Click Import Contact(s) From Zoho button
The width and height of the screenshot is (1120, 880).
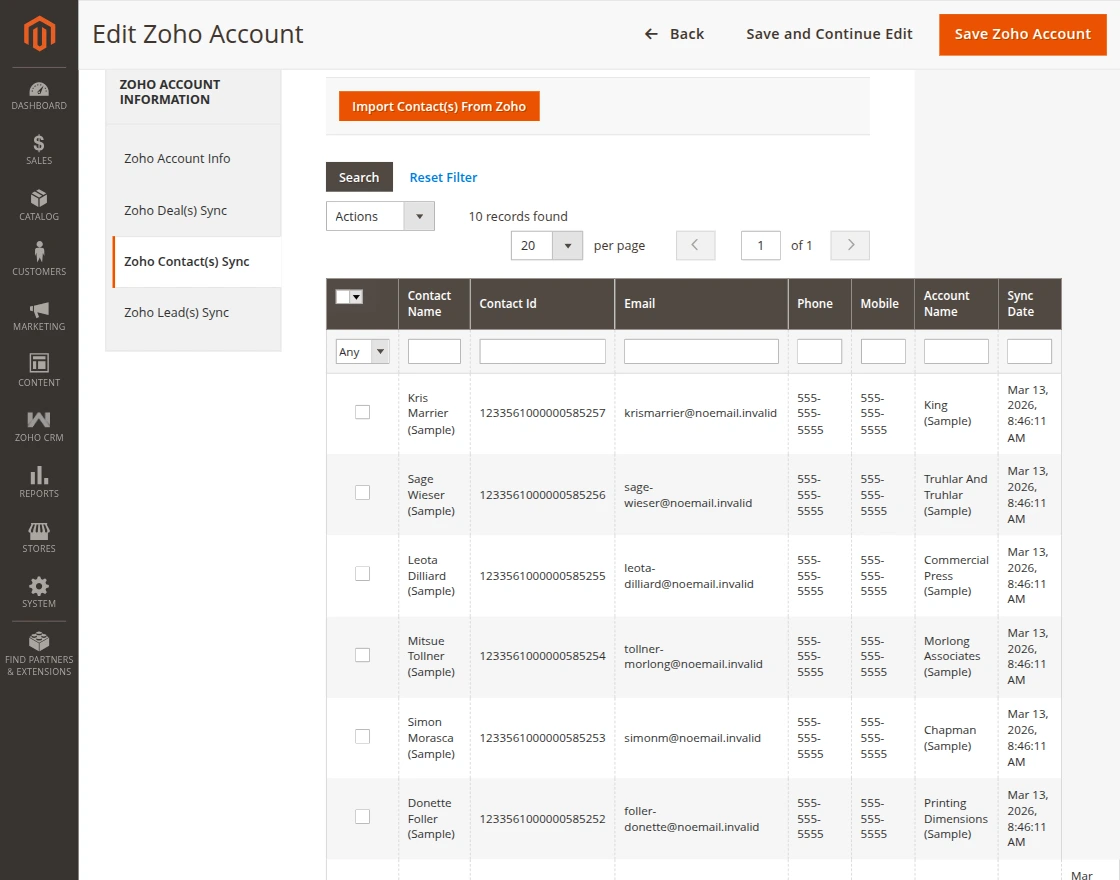coord(439,106)
